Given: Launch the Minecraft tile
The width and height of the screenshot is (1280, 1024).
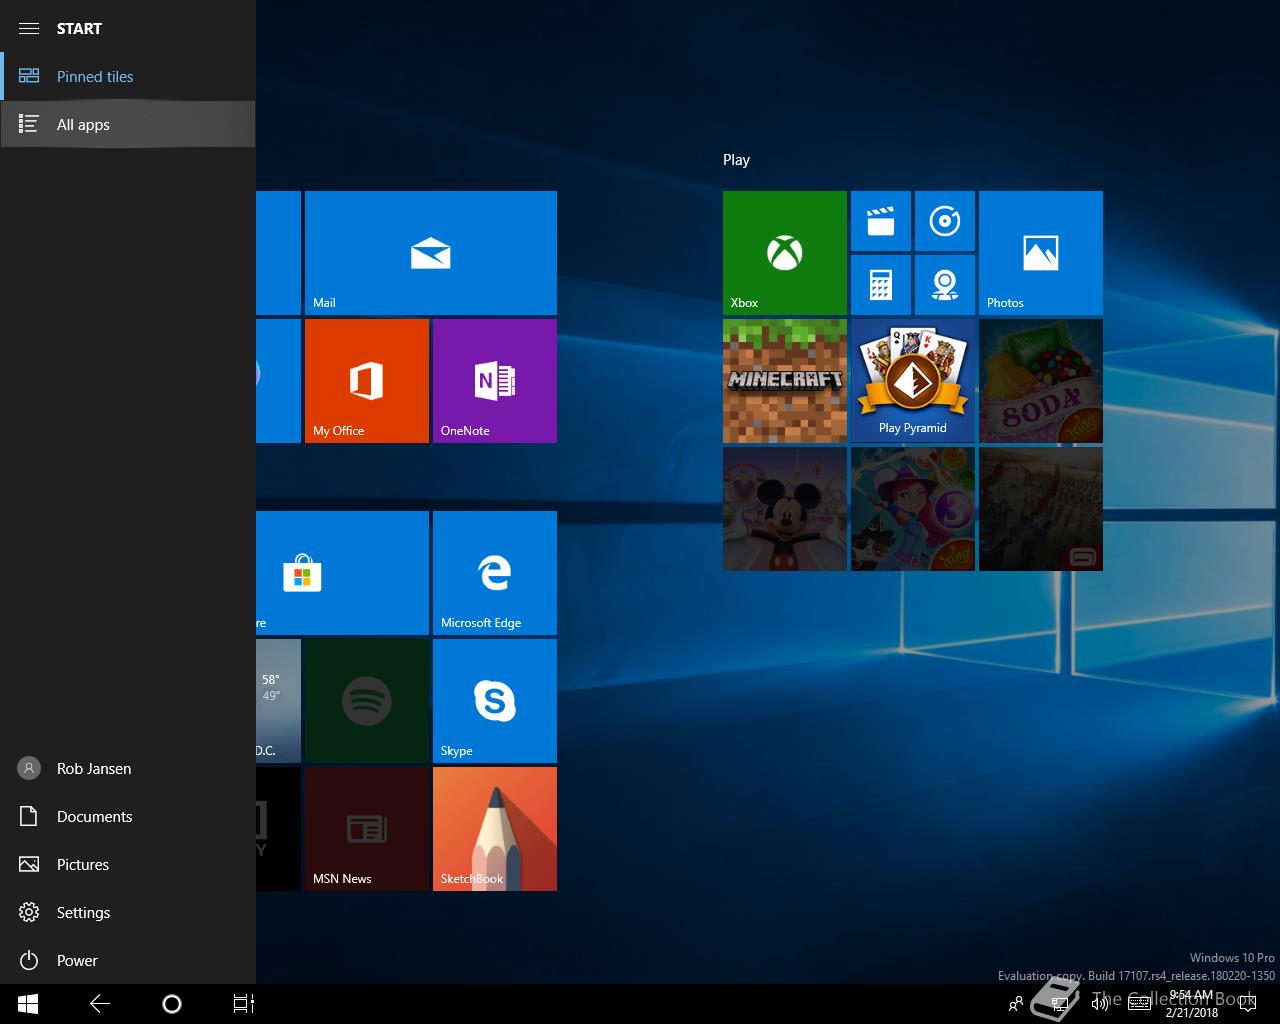Looking at the screenshot, I should [x=785, y=381].
